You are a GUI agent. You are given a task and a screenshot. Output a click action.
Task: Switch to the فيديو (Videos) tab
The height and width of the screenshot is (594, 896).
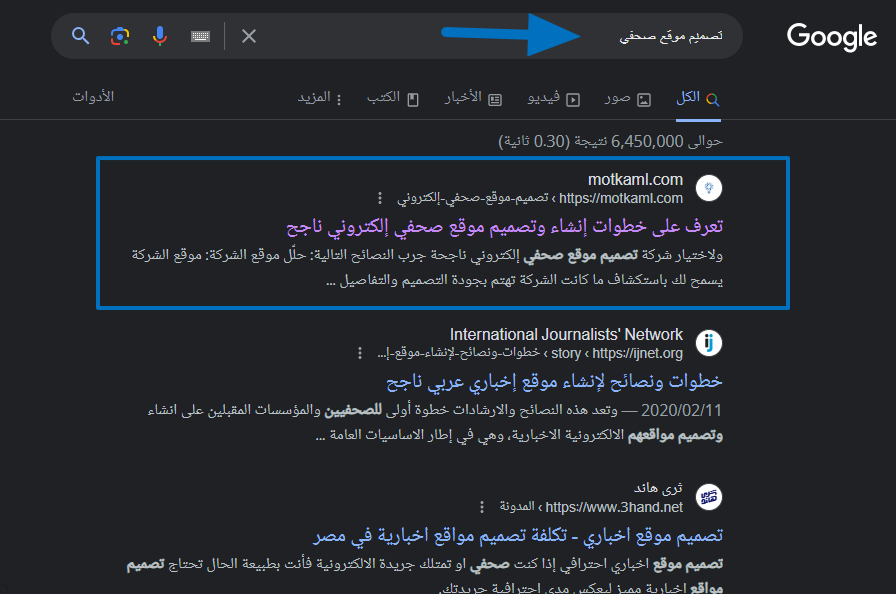554,98
